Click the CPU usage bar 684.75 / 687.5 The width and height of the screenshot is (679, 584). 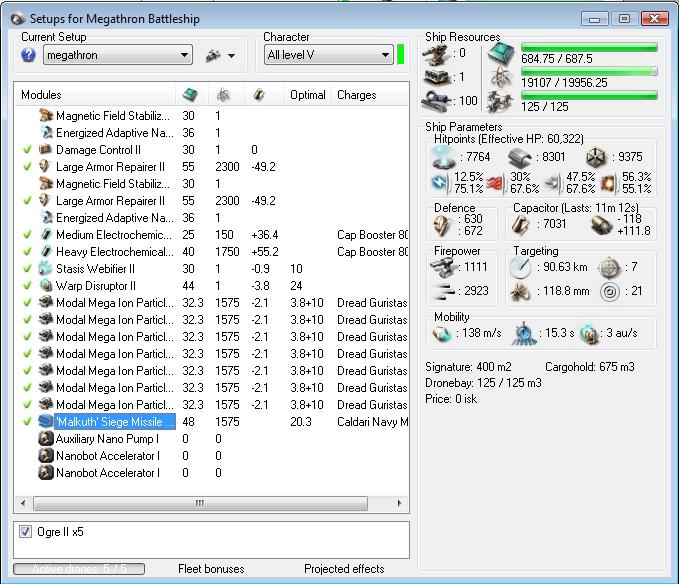click(x=589, y=48)
